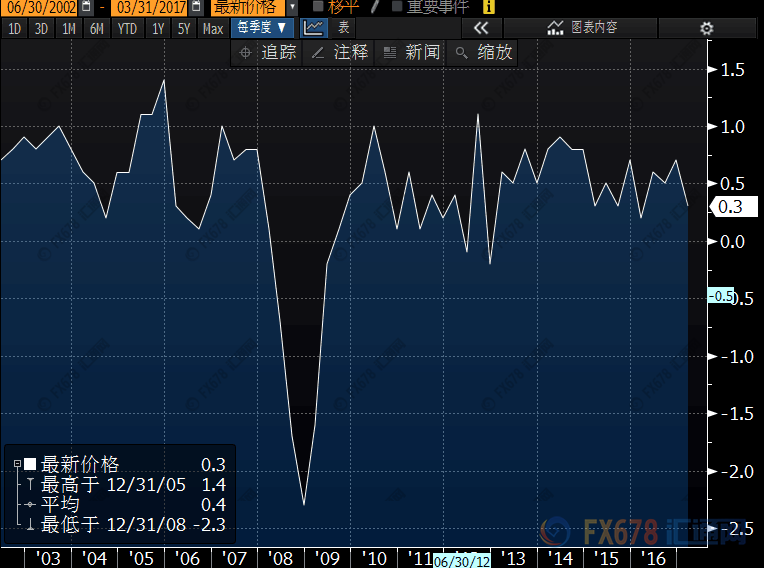The height and width of the screenshot is (568, 764).
Task: Click the pencil edit icon beside 移平
Action: [x=375, y=6]
